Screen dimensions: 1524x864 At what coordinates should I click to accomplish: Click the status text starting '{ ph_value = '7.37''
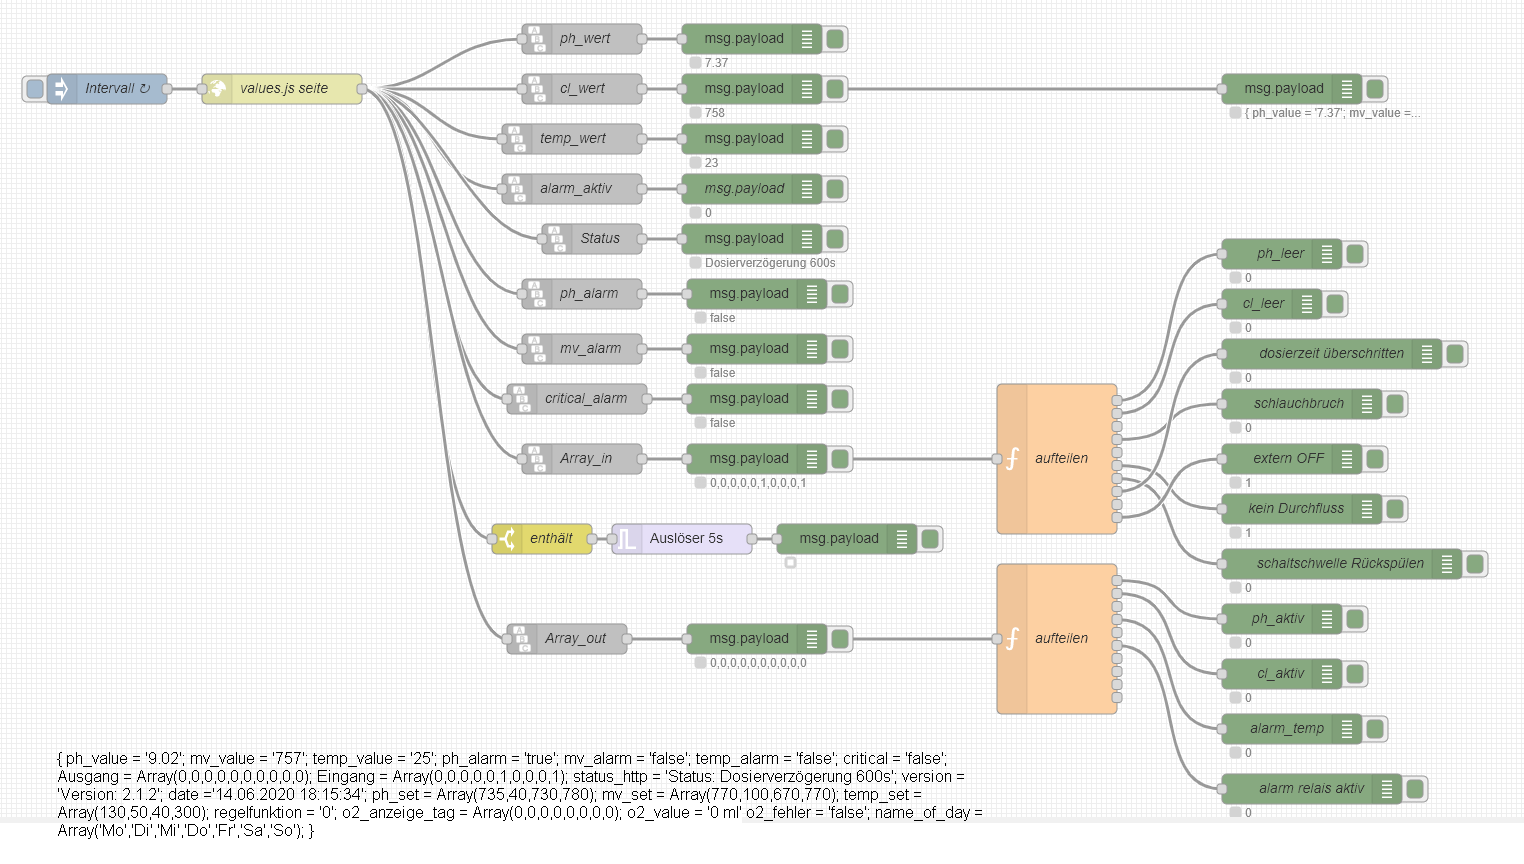click(1332, 113)
